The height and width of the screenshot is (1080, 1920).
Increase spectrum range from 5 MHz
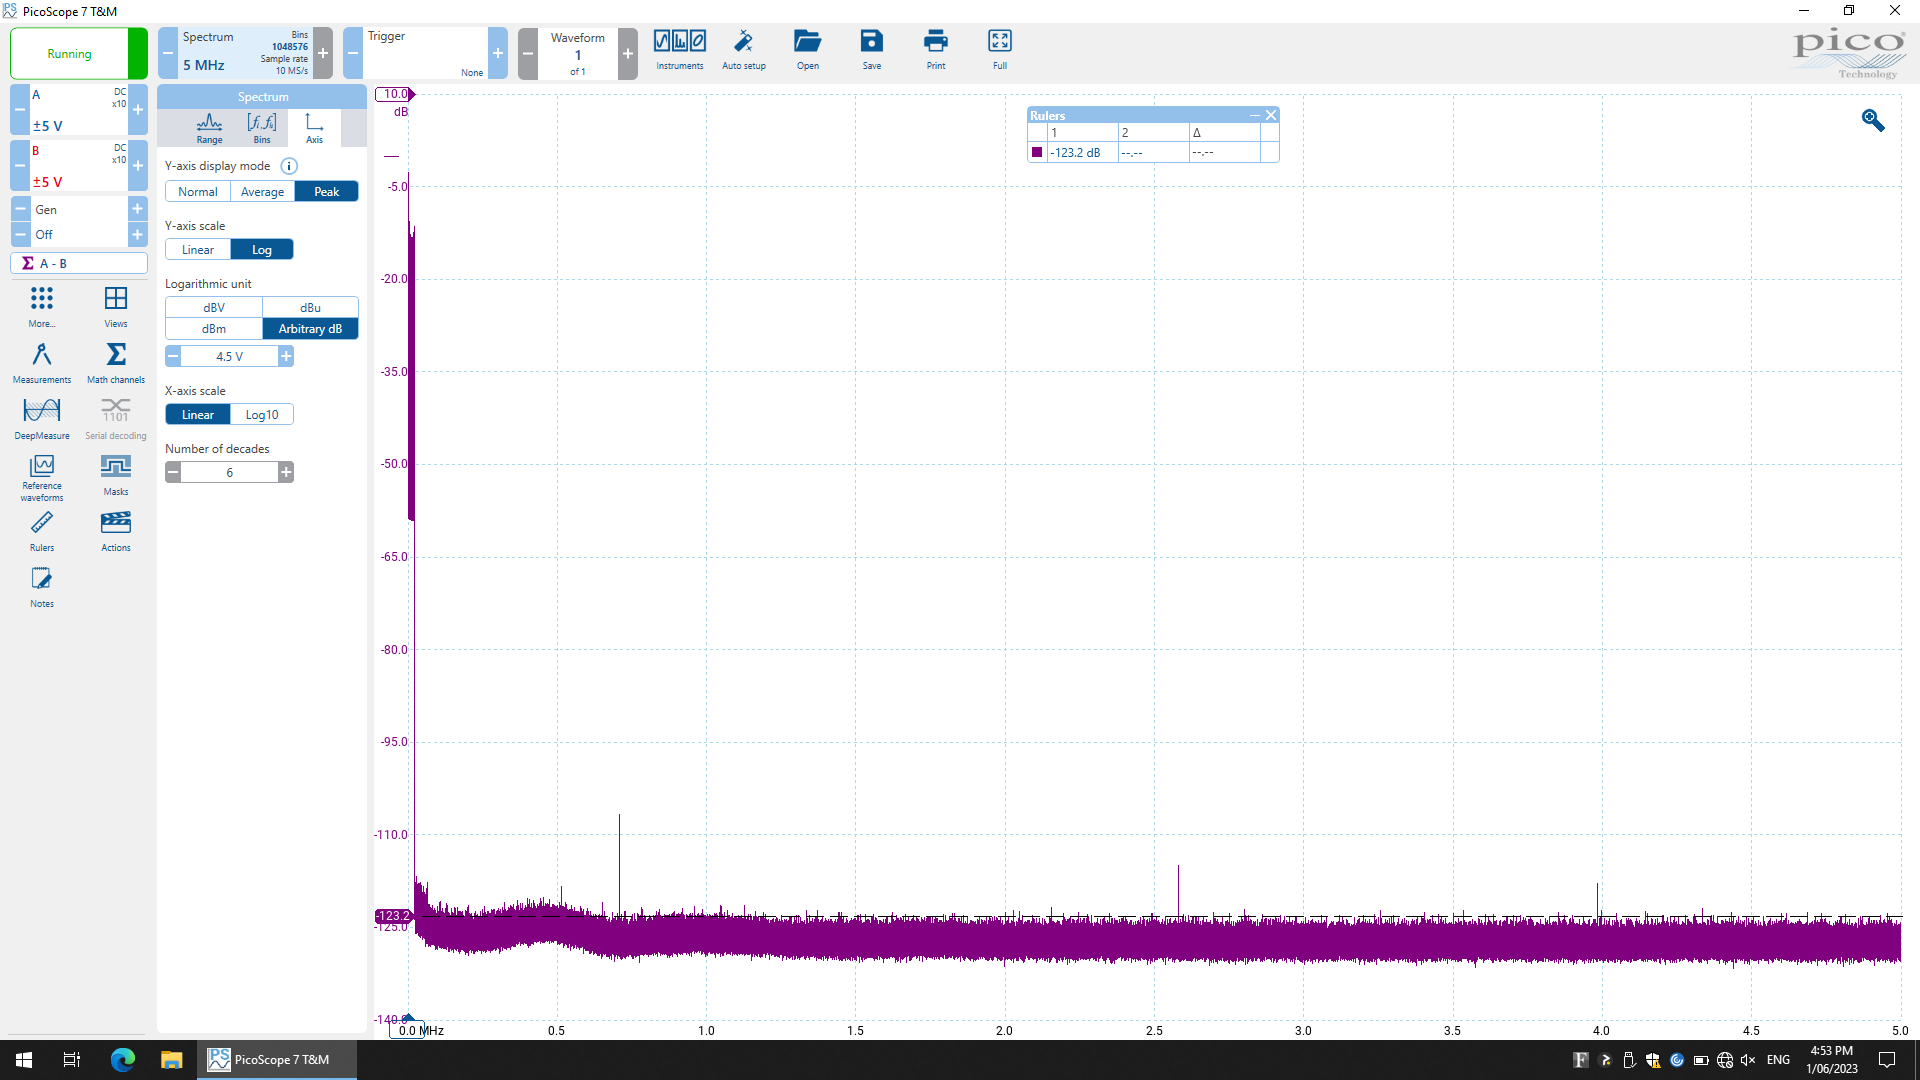(323, 53)
